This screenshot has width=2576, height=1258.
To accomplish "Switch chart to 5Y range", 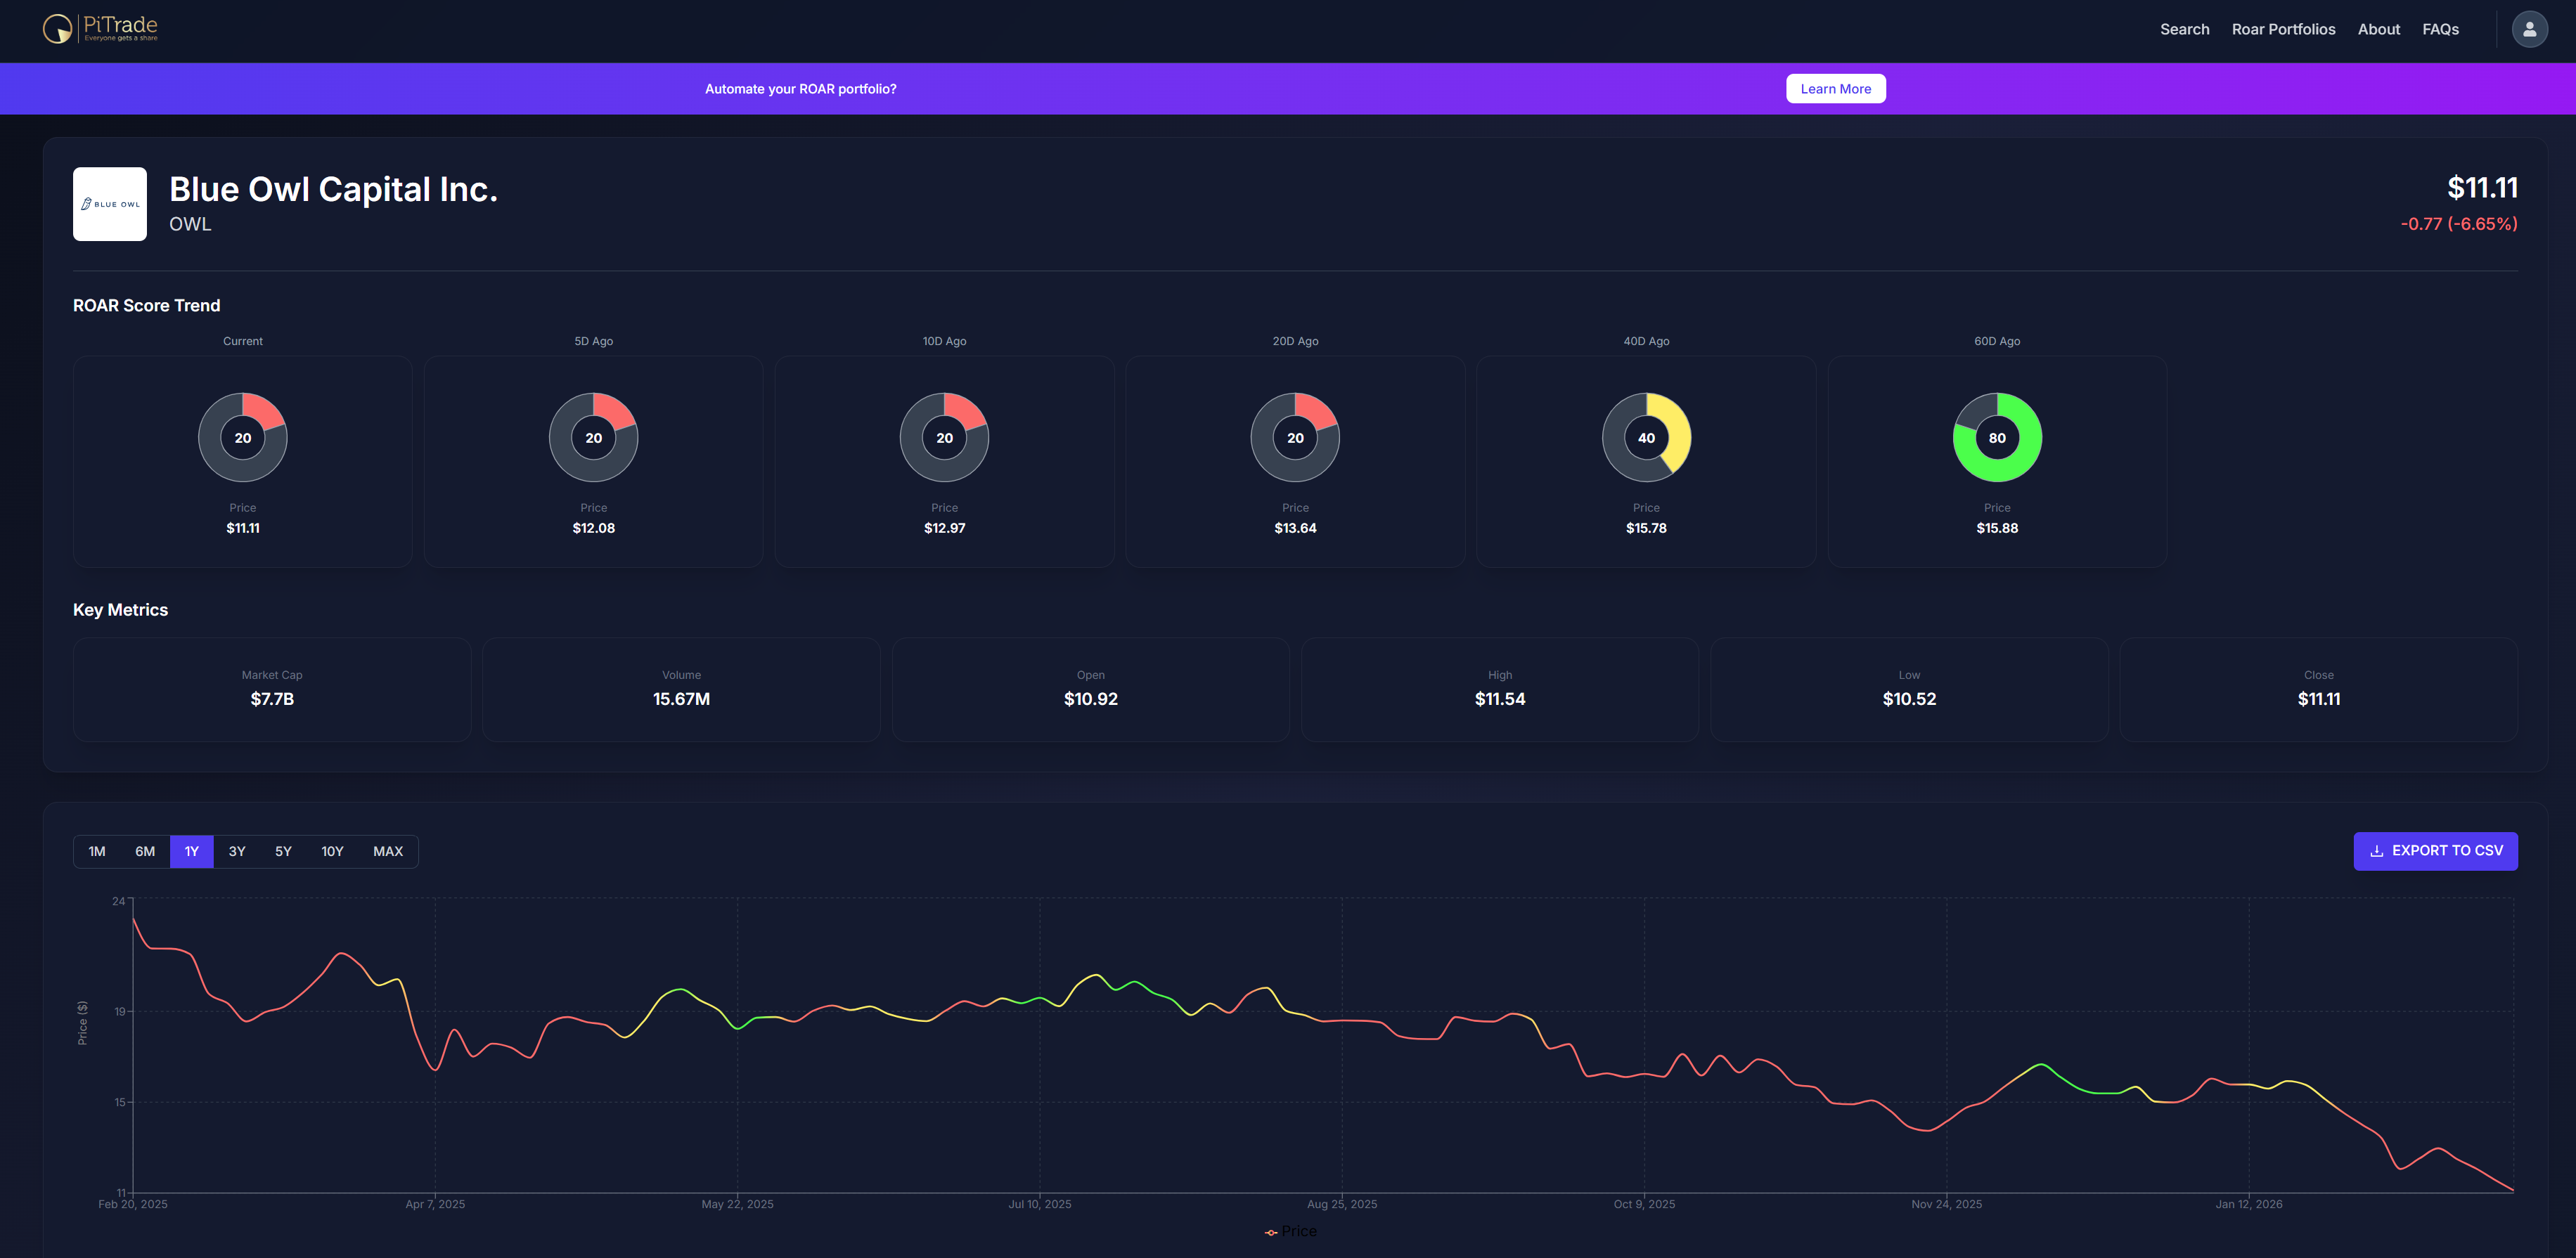I will click(x=283, y=851).
